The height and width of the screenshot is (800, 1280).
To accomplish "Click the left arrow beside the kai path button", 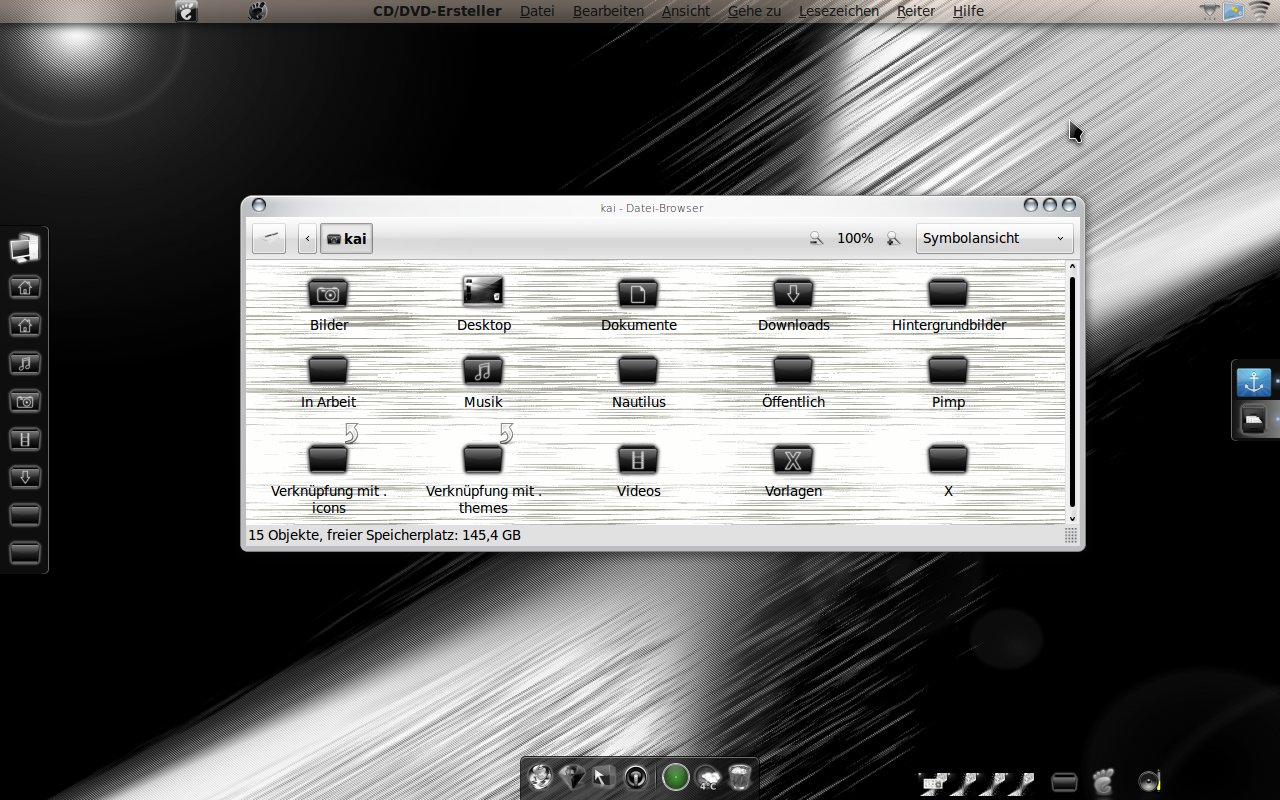I will point(307,239).
